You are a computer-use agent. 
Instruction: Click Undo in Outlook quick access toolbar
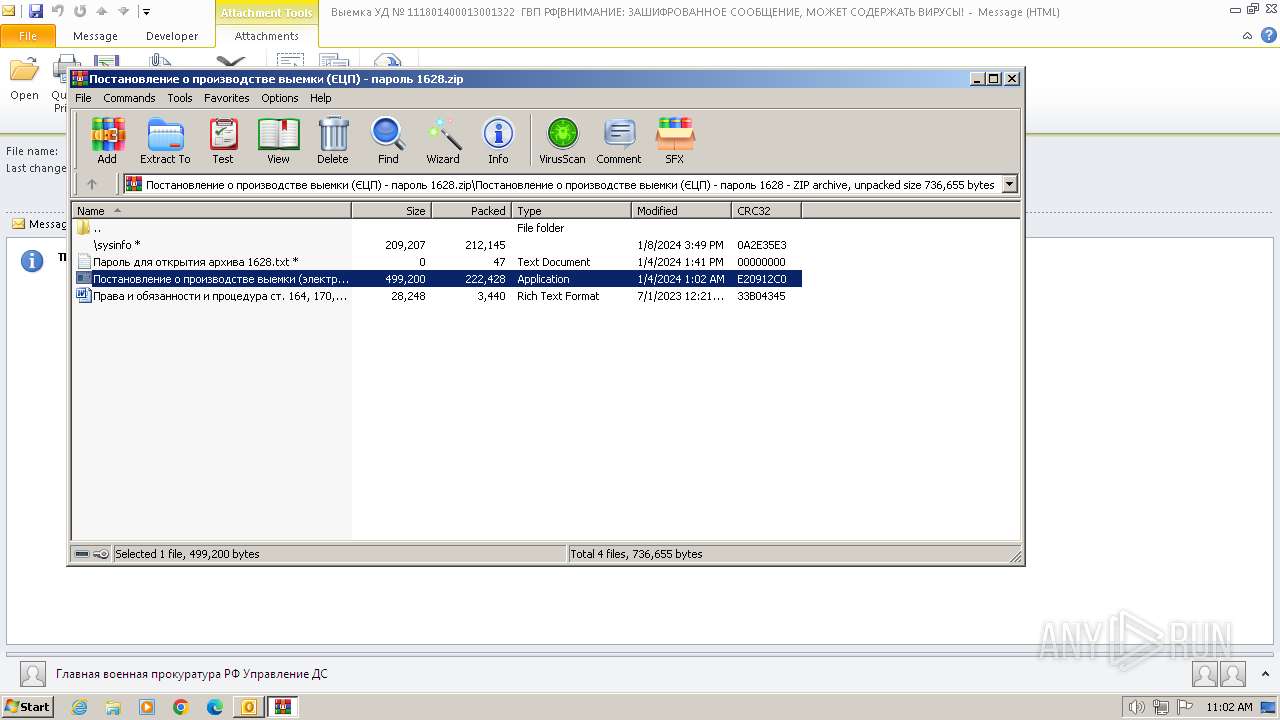[x=58, y=11]
